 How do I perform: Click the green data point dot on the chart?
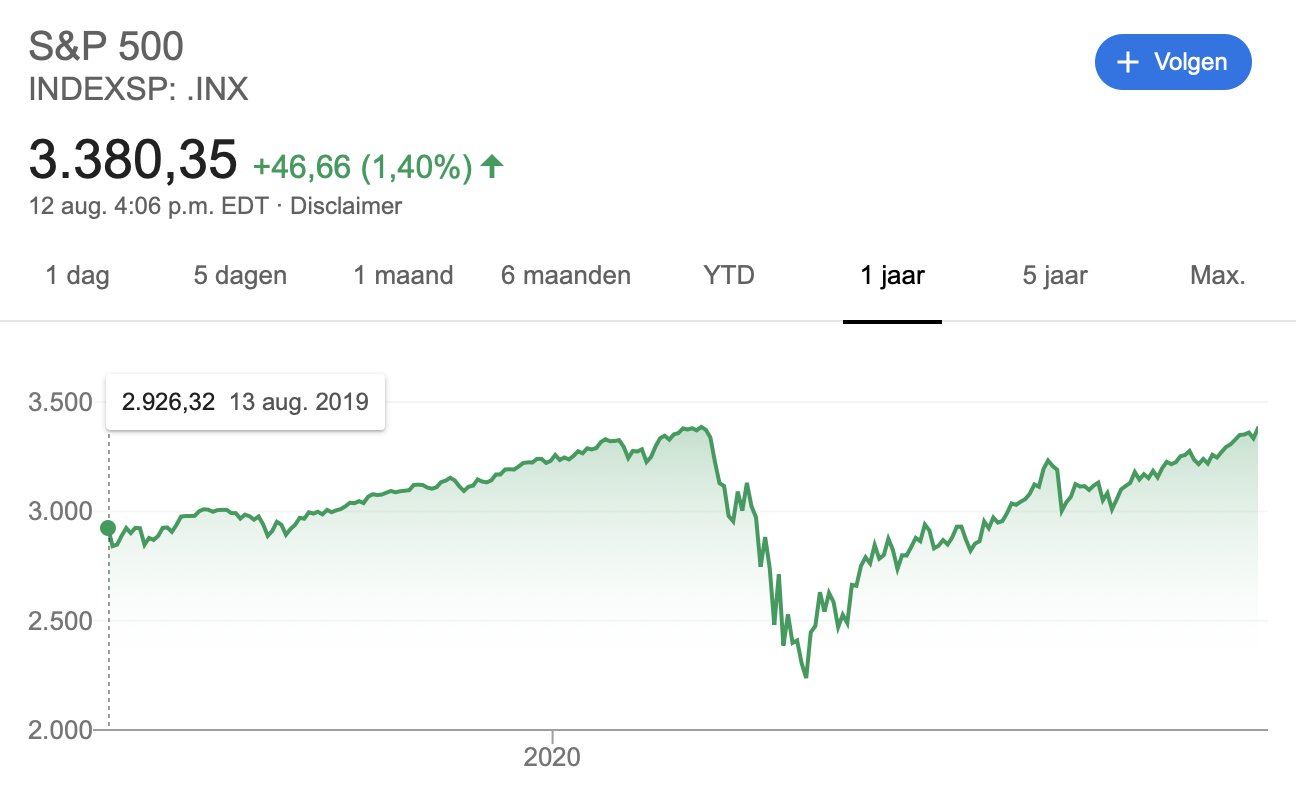click(108, 528)
